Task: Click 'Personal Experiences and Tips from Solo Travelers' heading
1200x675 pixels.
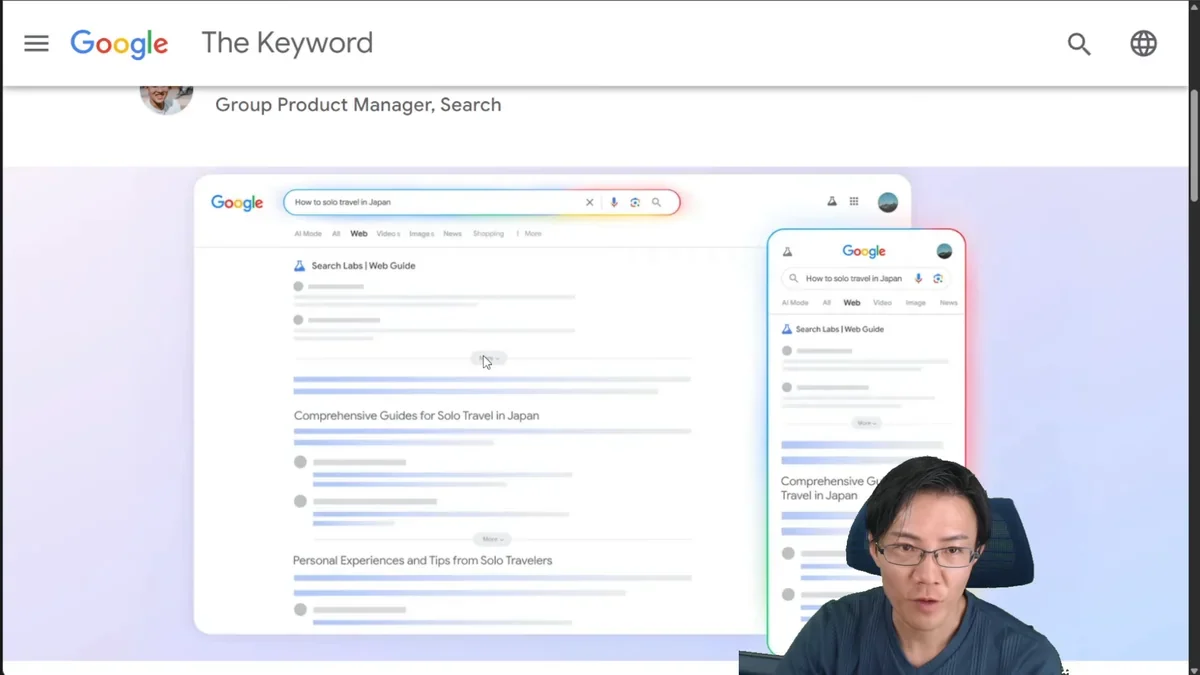Action: [x=422, y=561]
